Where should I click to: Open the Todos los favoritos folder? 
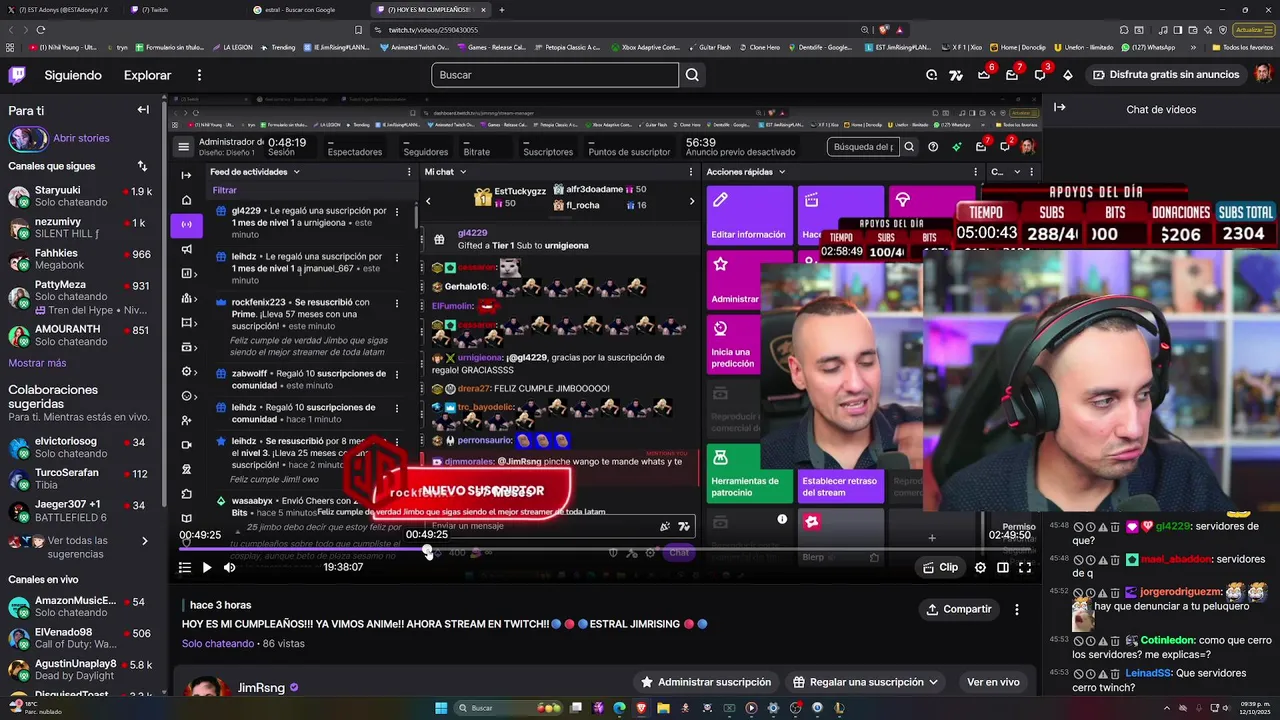(x=1242, y=47)
